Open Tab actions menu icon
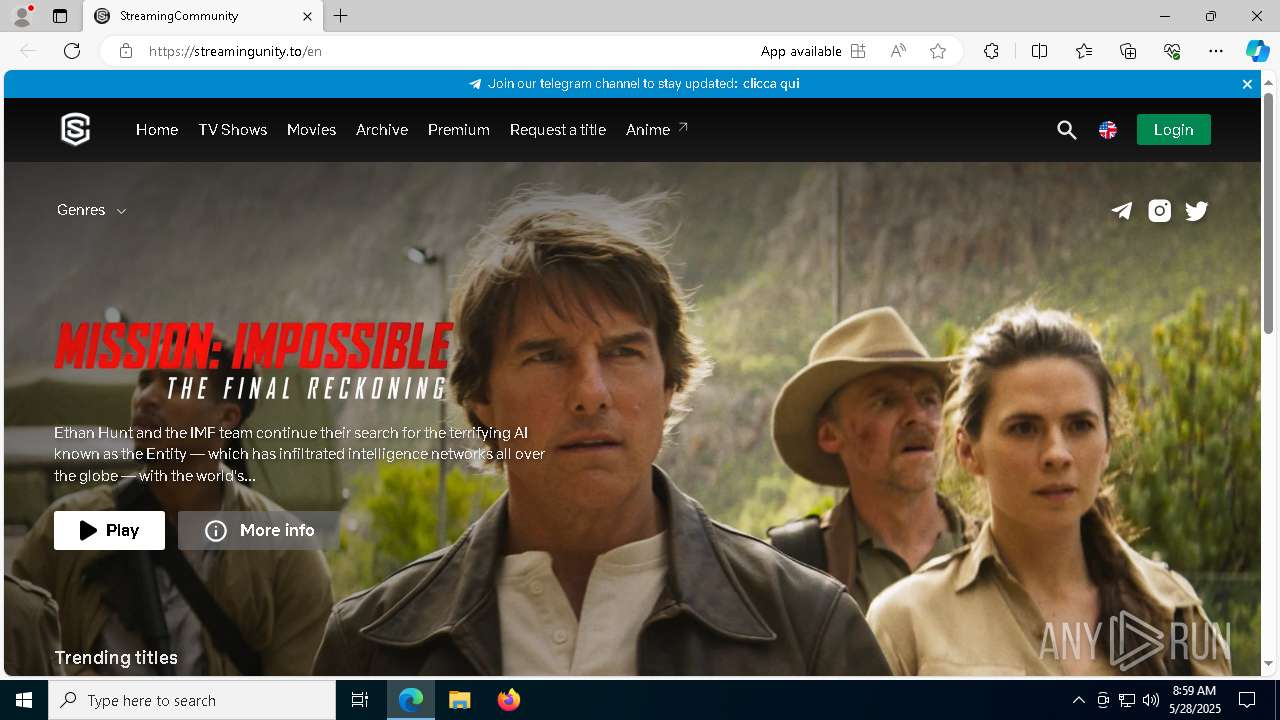 (x=60, y=16)
